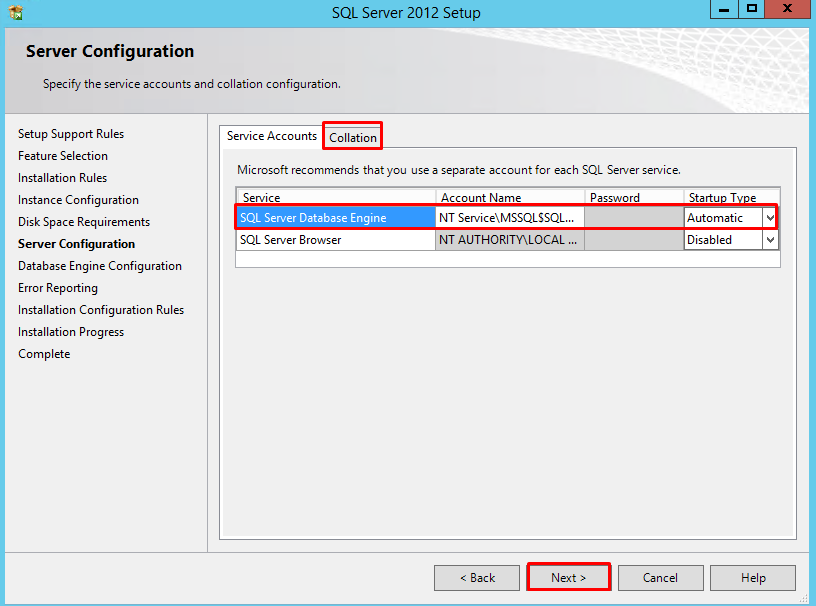
Task: Click the NT Service\MSSQL$SQL account name cell
Action: pos(509,218)
